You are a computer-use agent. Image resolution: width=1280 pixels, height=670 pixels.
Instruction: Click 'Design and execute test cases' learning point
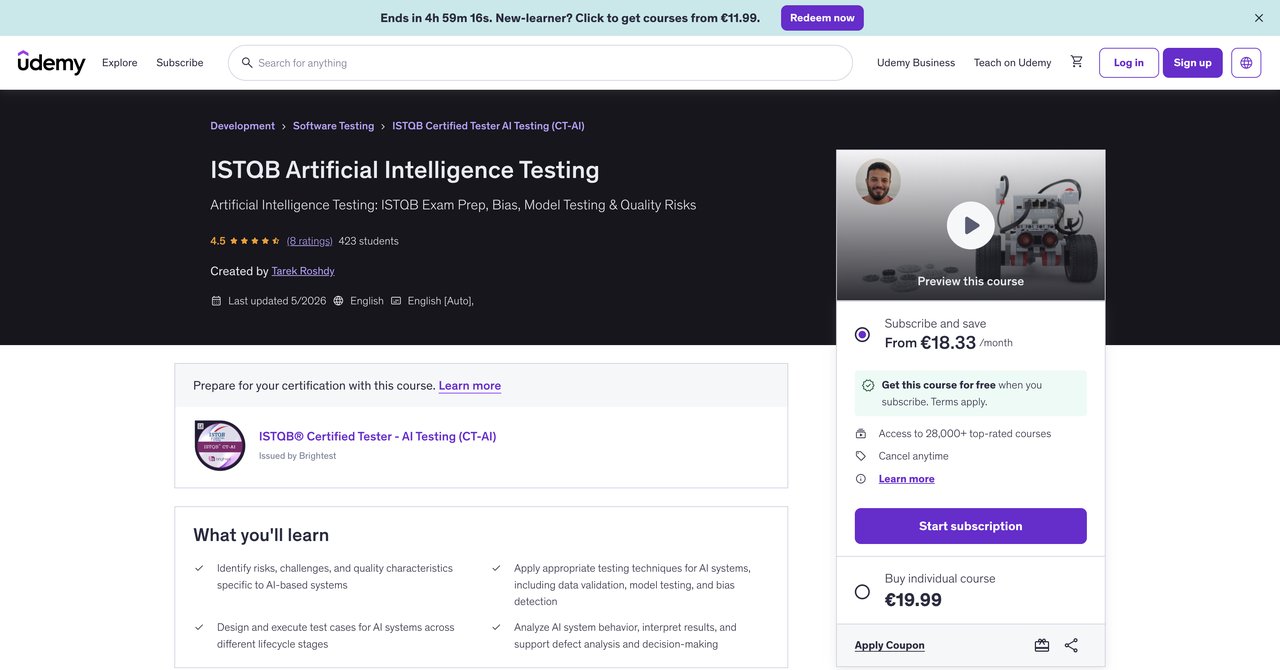click(x=336, y=636)
